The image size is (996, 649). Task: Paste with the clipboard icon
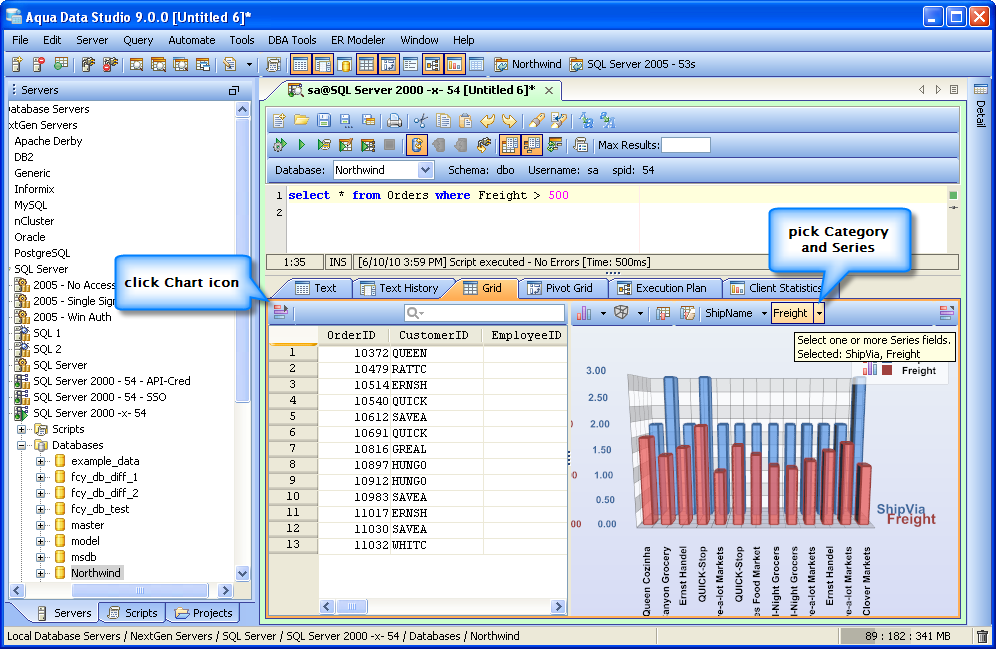(465, 120)
